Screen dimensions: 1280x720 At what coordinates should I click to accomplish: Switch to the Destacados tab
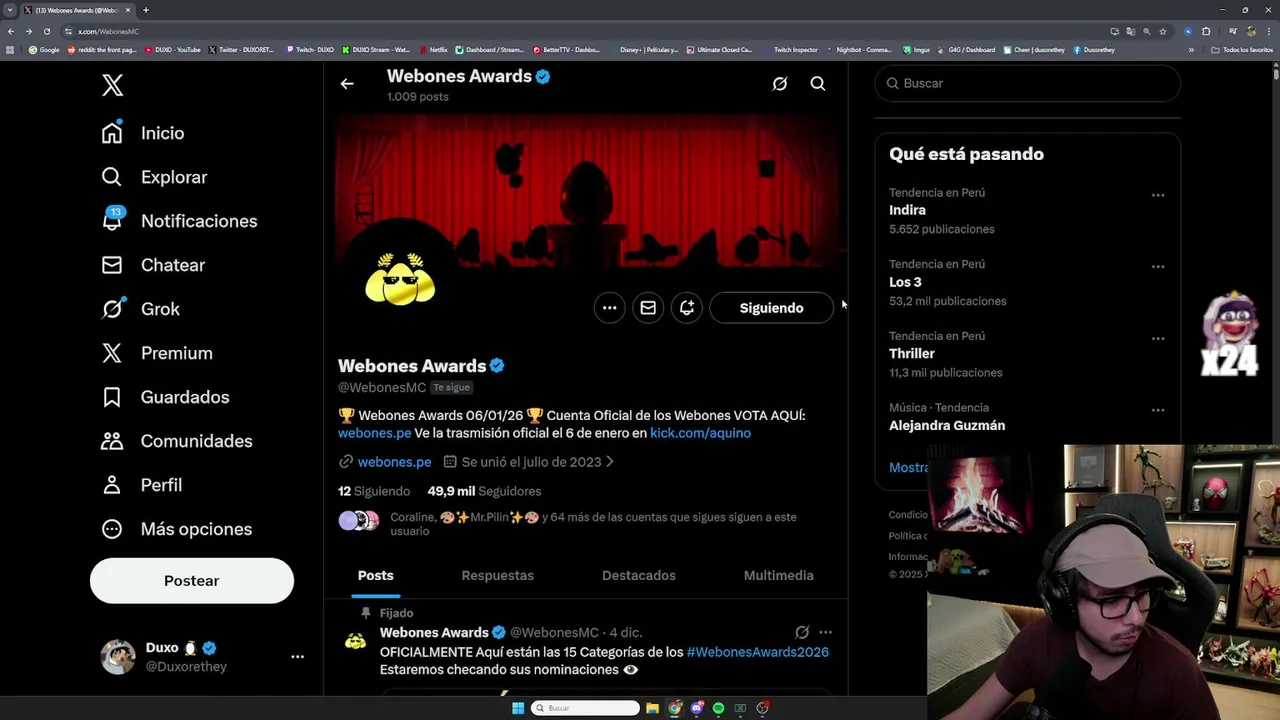coord(639,575)
